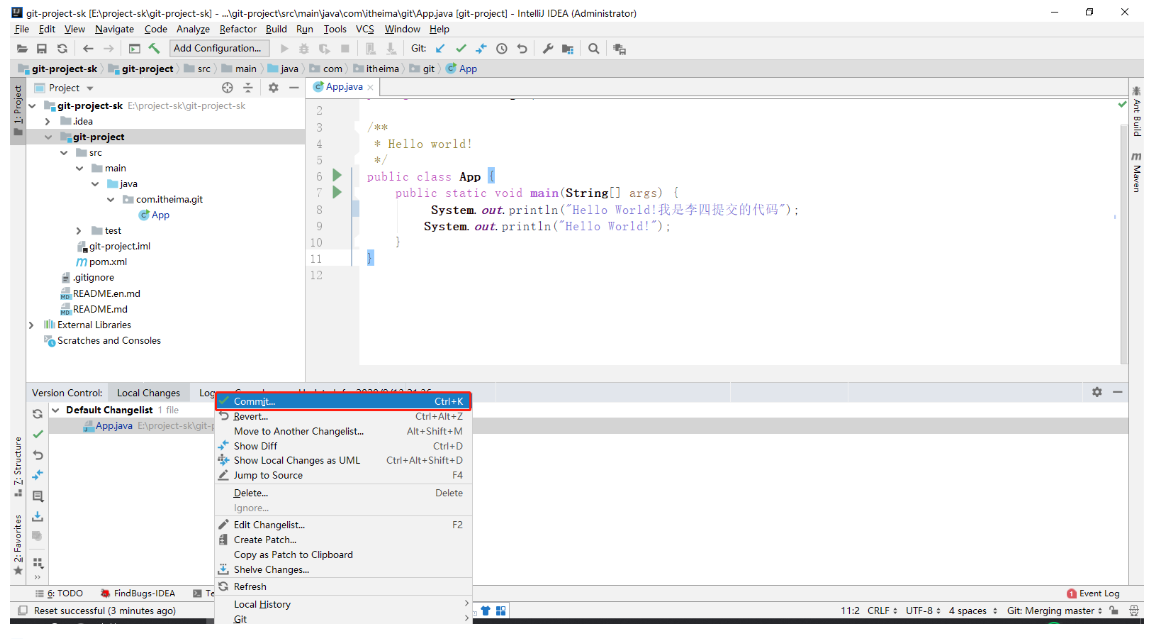The height and width of the screenshot is (639, 1152).
Task: Open Event Log in status bar
Action: pyautogui.click(x=1093, y=593)
